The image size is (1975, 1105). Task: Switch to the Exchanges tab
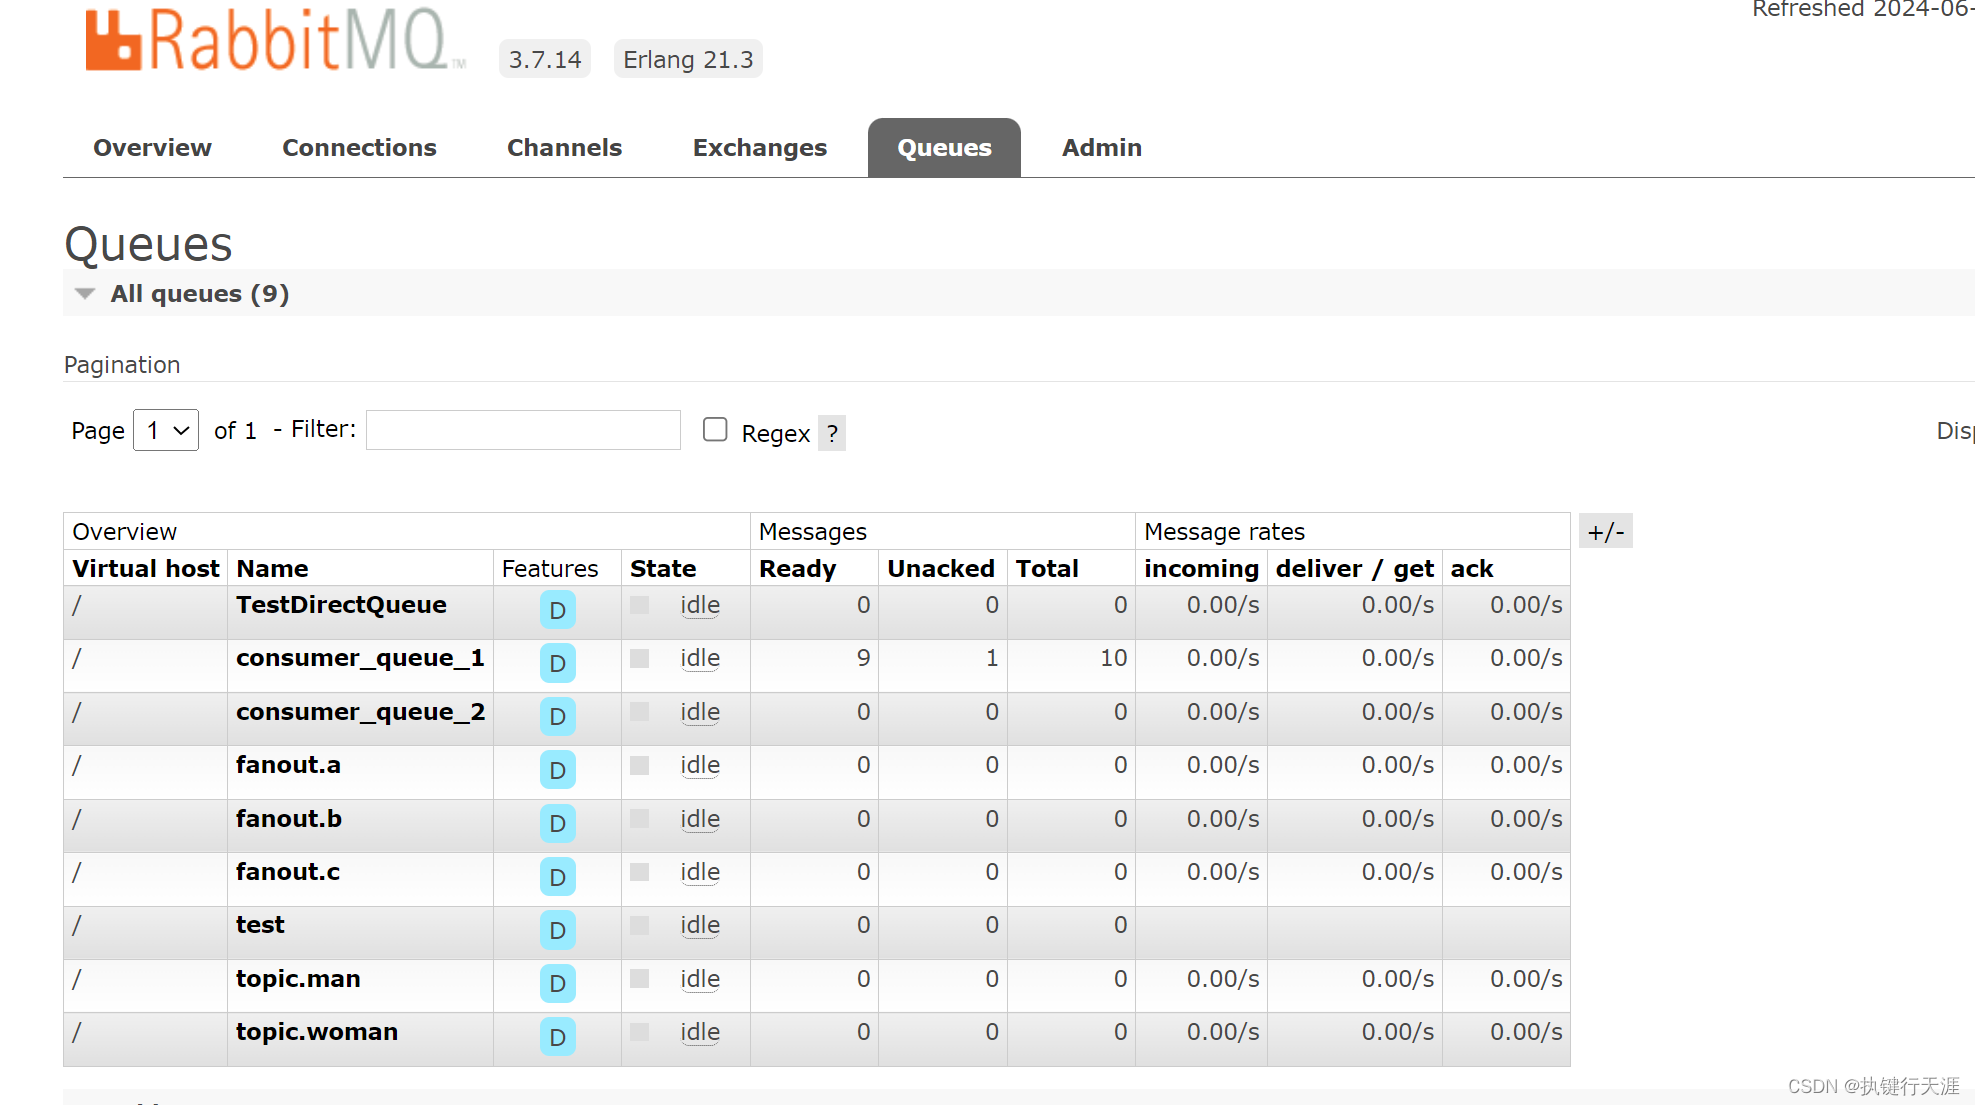coord(760,148)
